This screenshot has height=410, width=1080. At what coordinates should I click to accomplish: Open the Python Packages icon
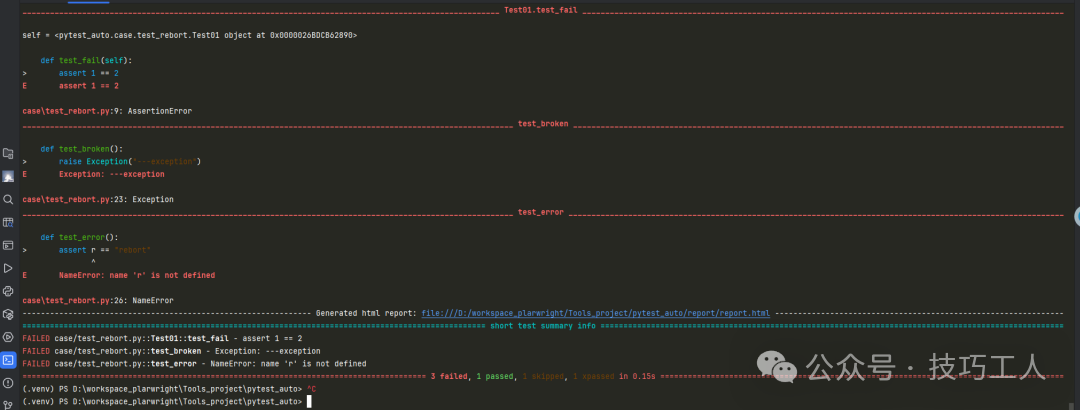point(8,314)
